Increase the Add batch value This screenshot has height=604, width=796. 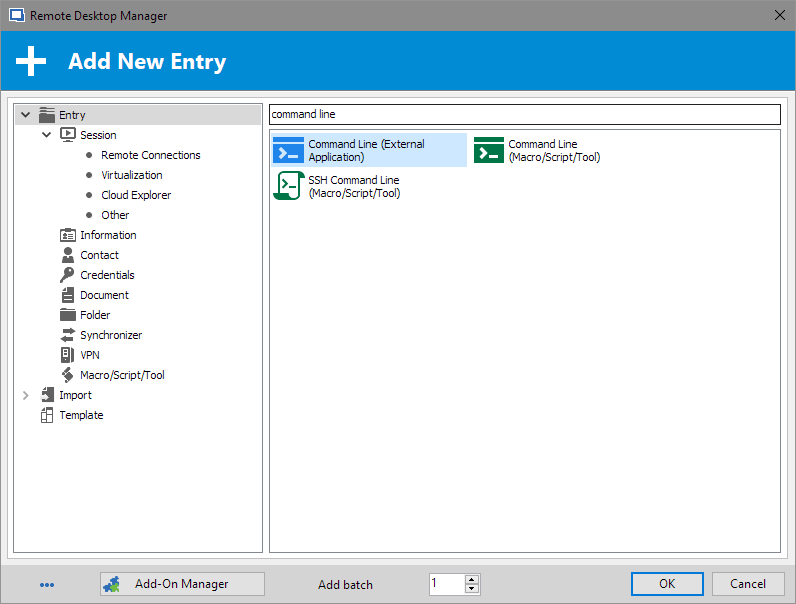[472, 579]
